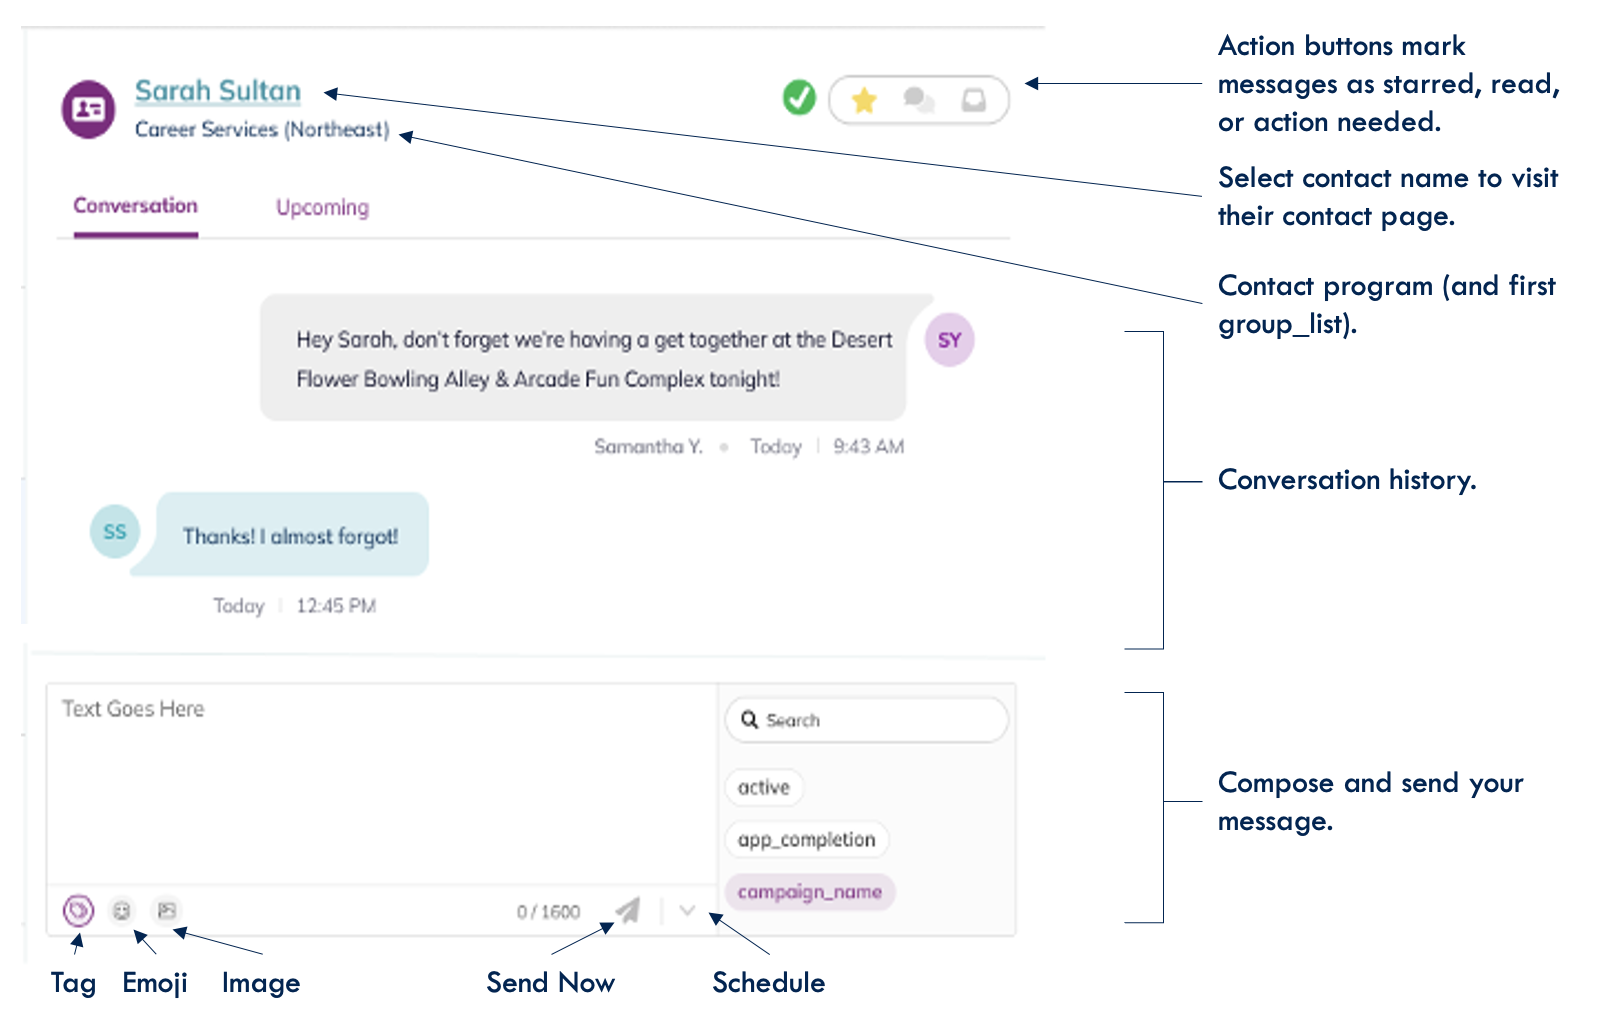Toggle the chat bubbles read status
This screenshot has width=1598, height=1030.
pos(918,100)
